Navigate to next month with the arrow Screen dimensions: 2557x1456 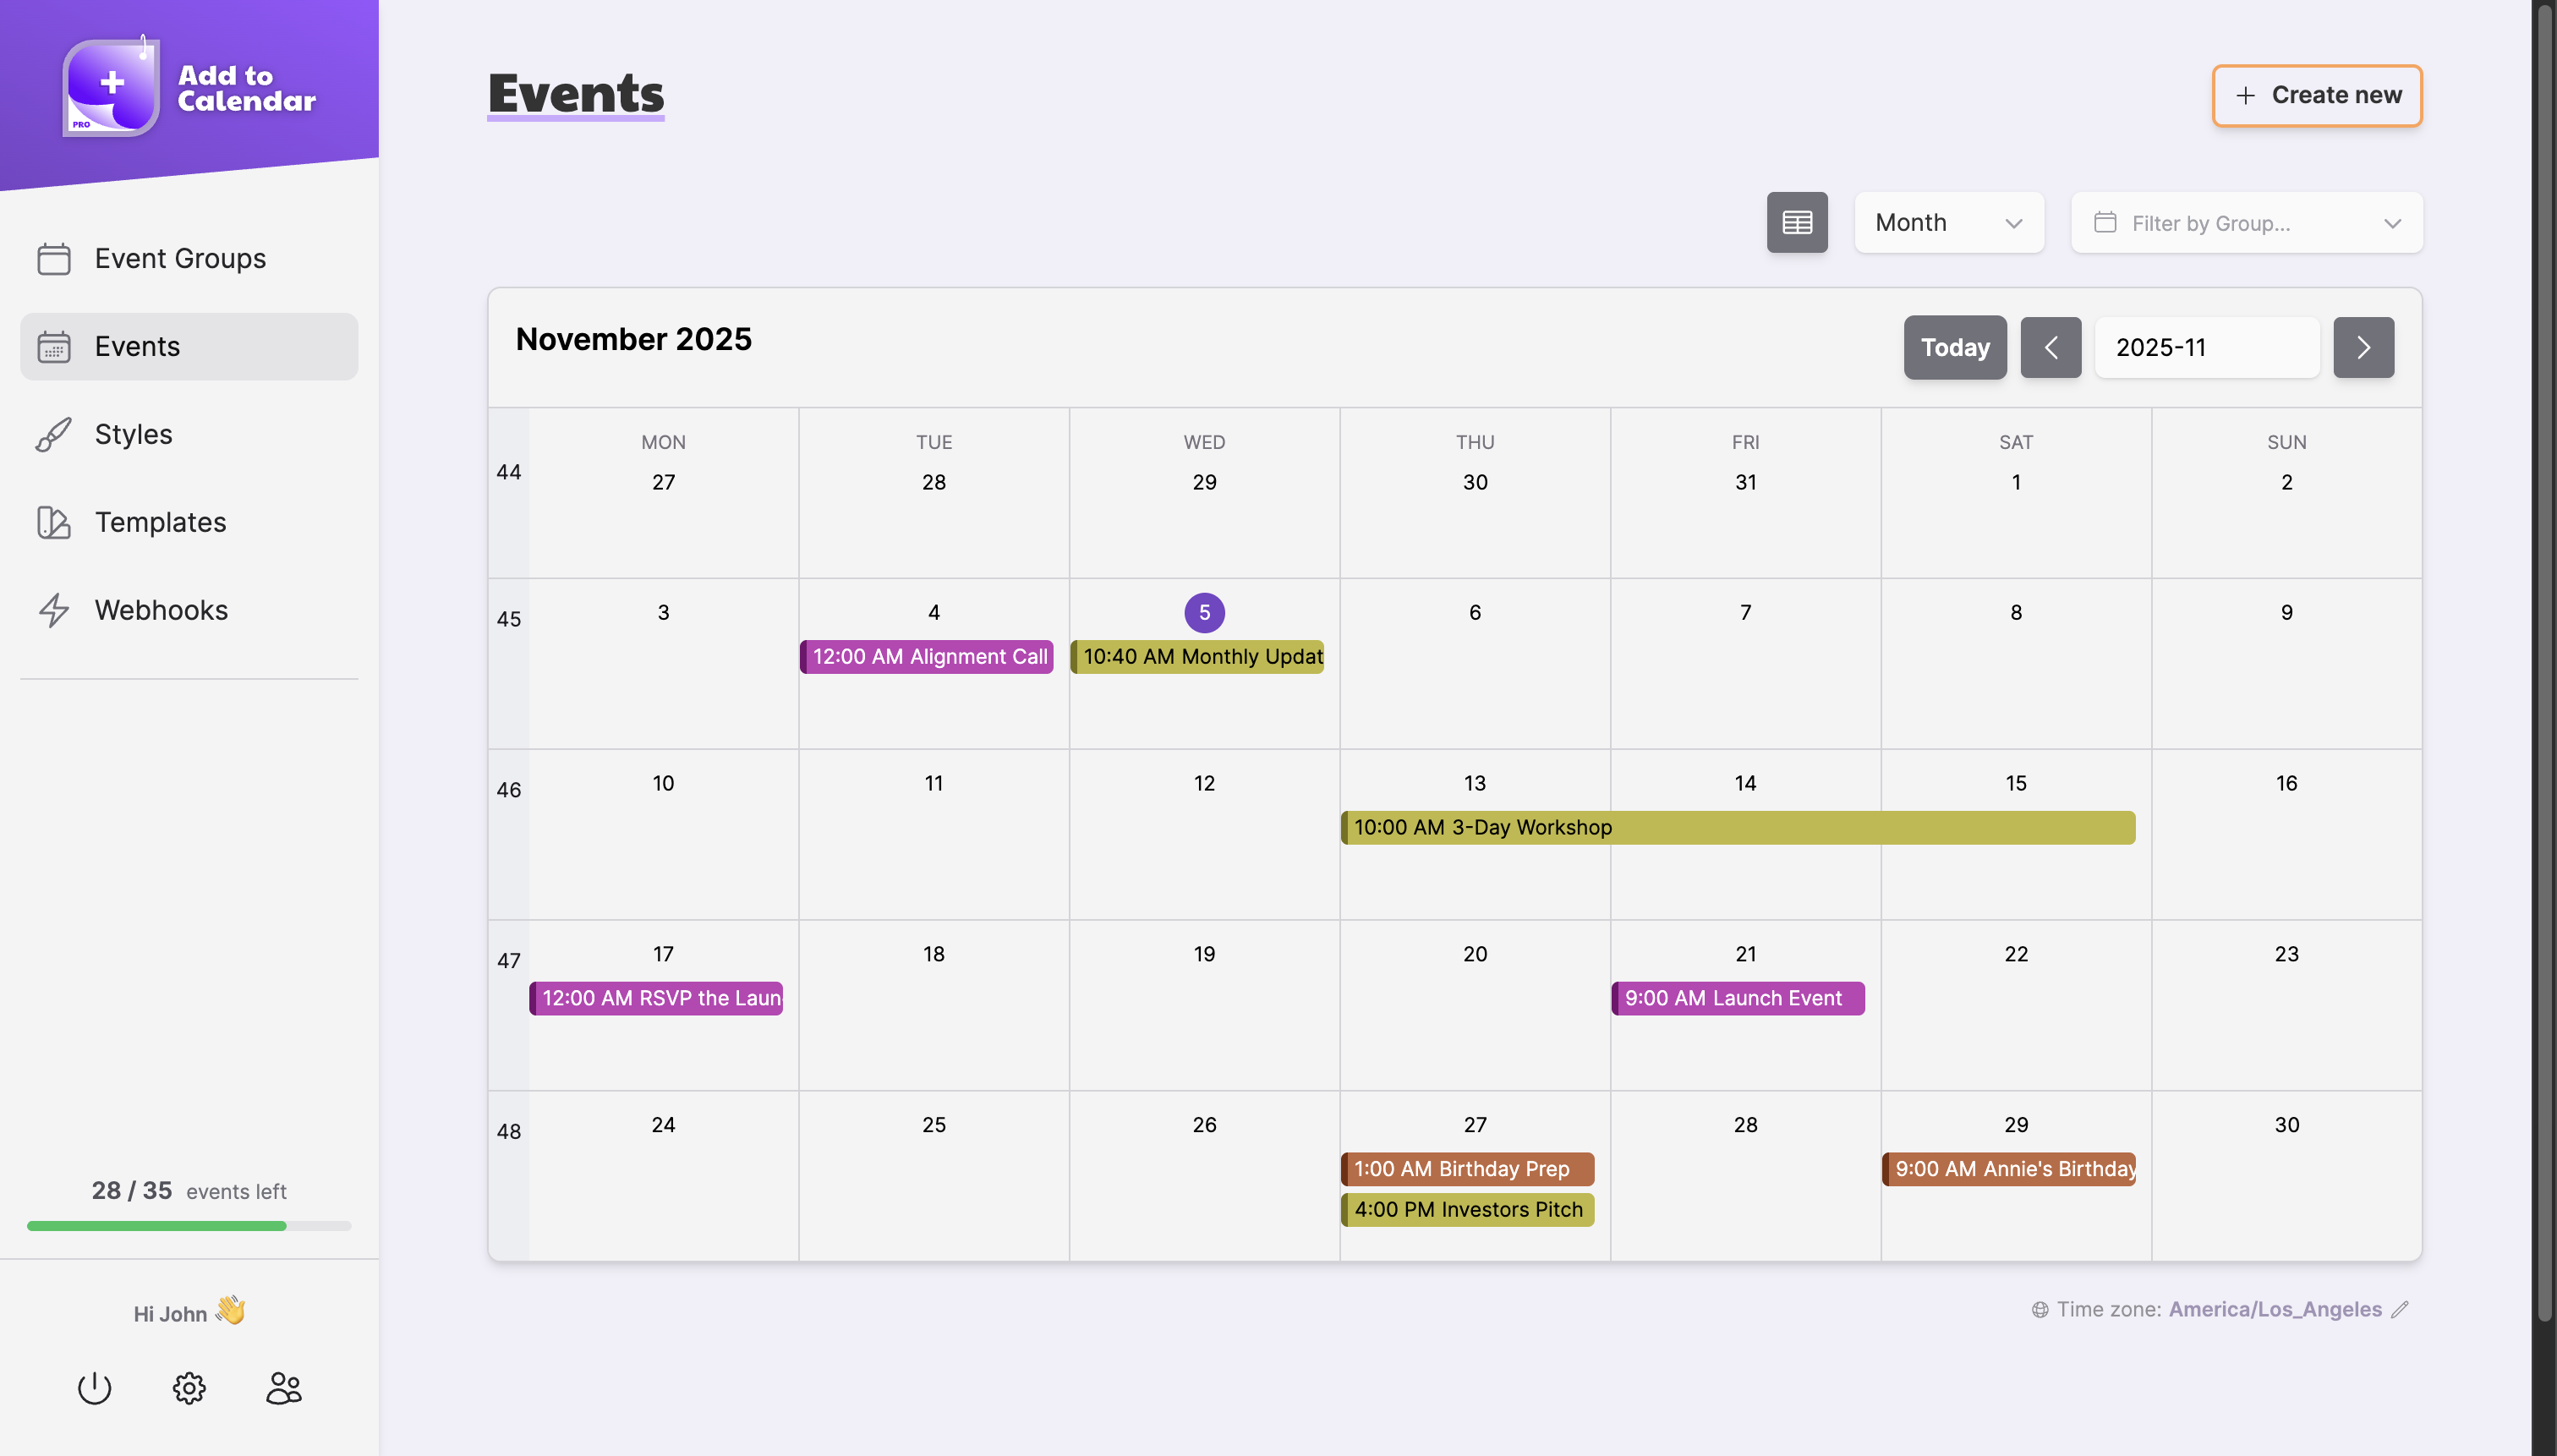(x=2364, y=347)
